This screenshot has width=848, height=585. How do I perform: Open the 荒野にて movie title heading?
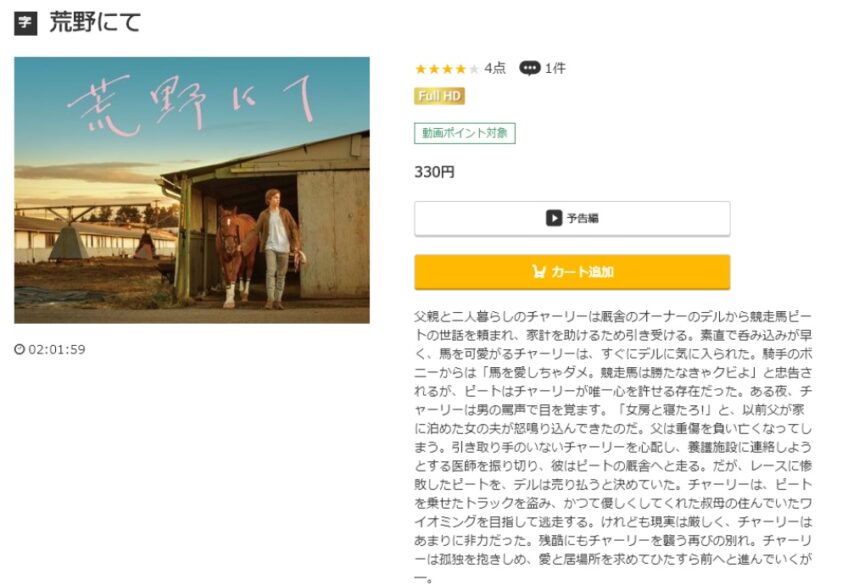point(95,23)
